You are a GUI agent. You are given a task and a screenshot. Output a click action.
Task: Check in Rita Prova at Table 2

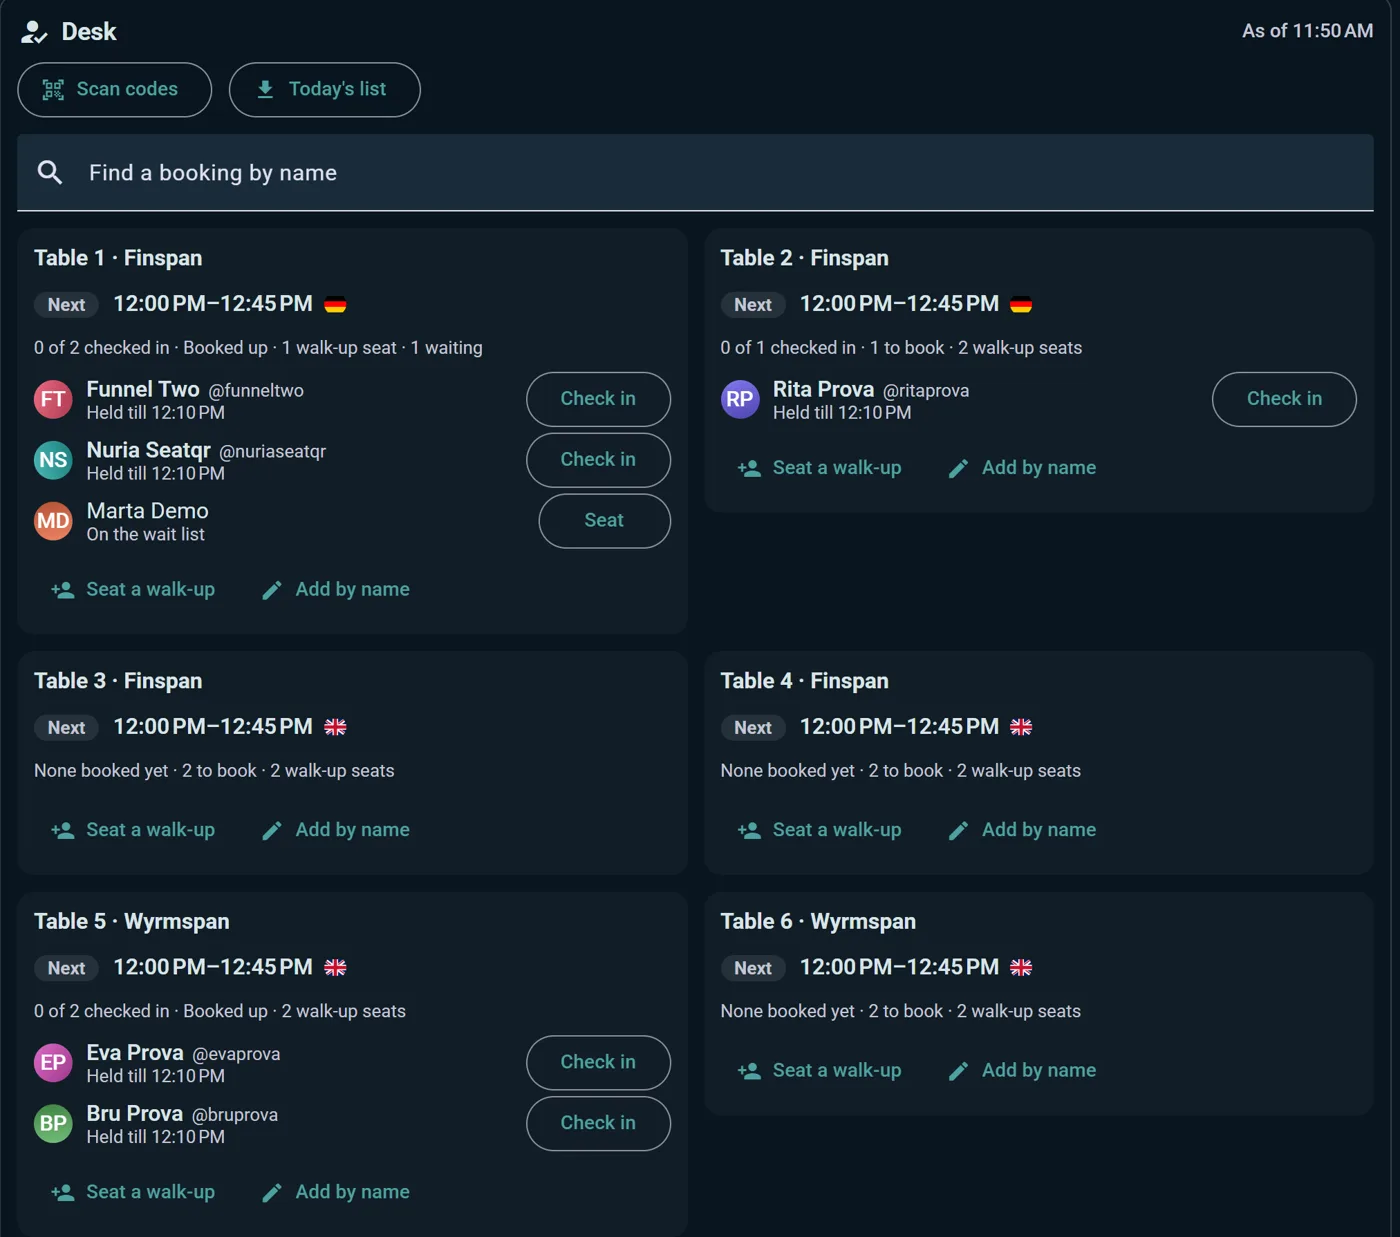(1284, 399)
